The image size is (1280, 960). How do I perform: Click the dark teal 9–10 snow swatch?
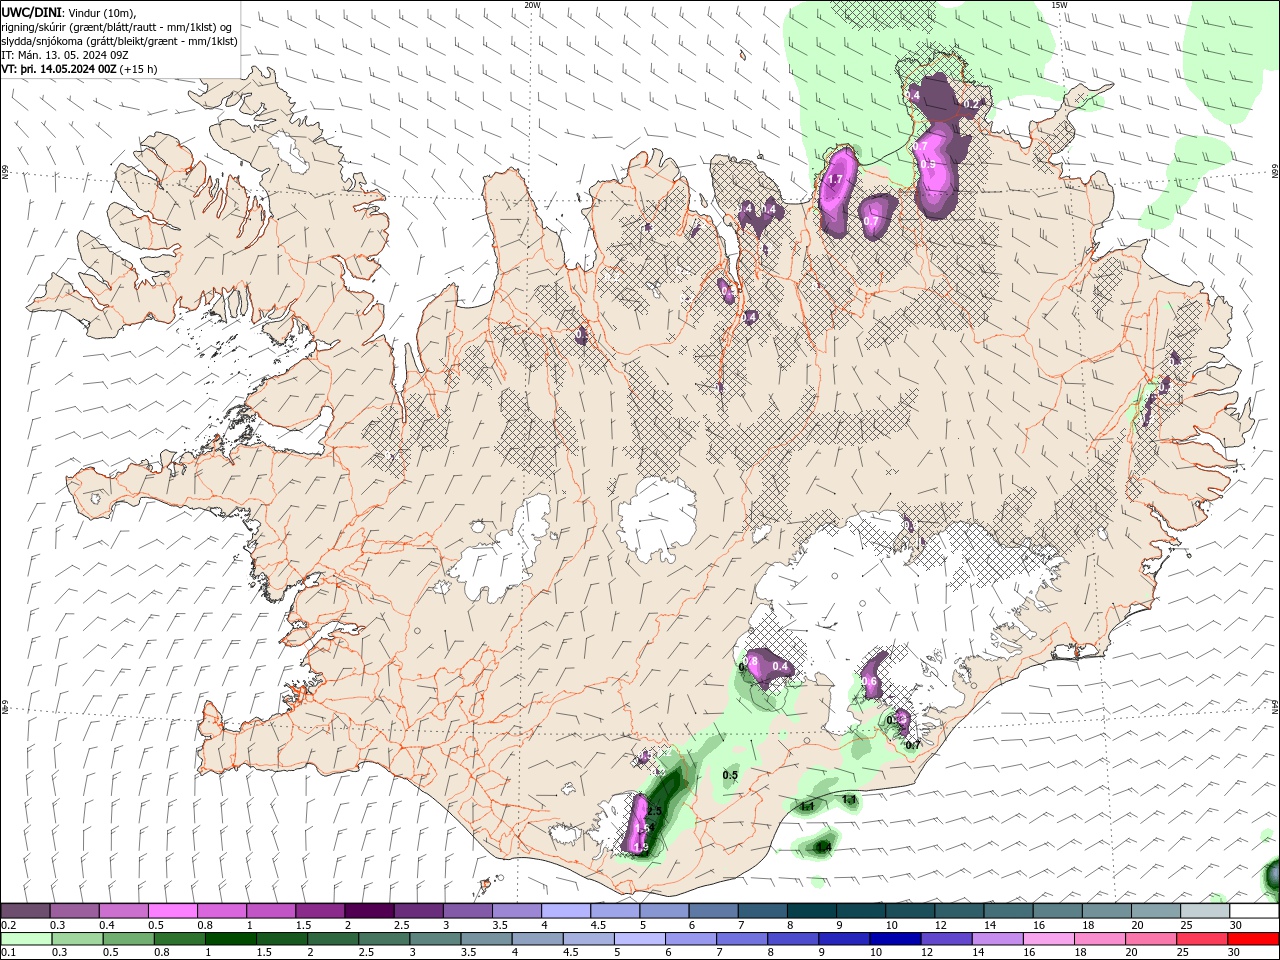(x=860, y=910)
